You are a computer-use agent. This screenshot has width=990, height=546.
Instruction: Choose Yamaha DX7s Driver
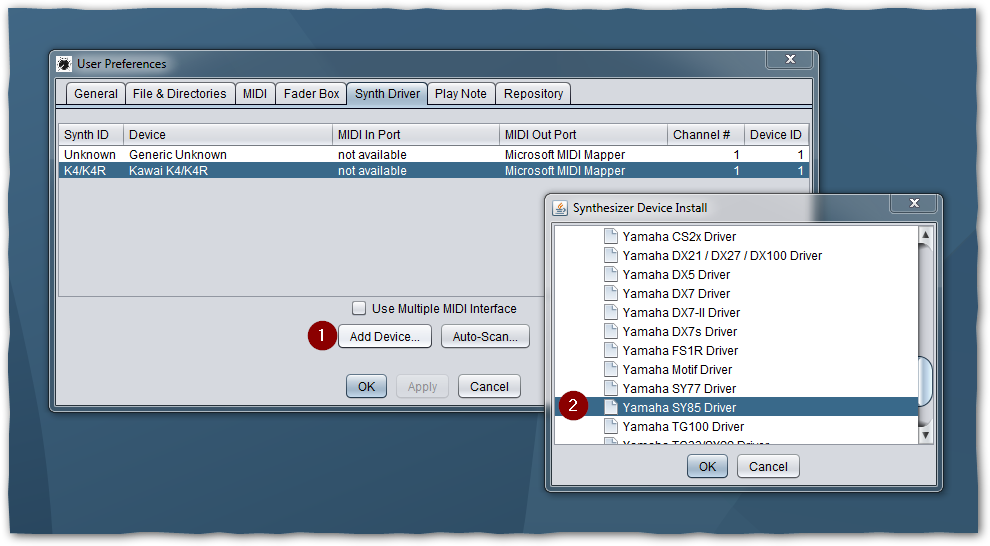[x=679, y=331]
